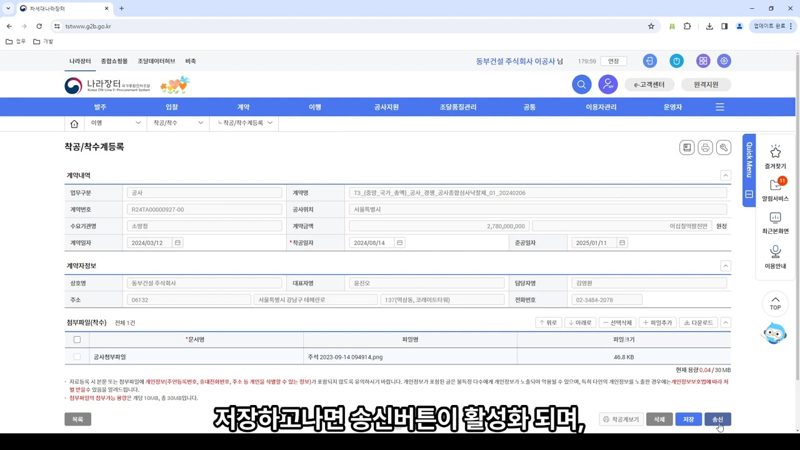Click the 송신 send button
Viewport: 800px width, 450px height.
(x=718, y=419)
